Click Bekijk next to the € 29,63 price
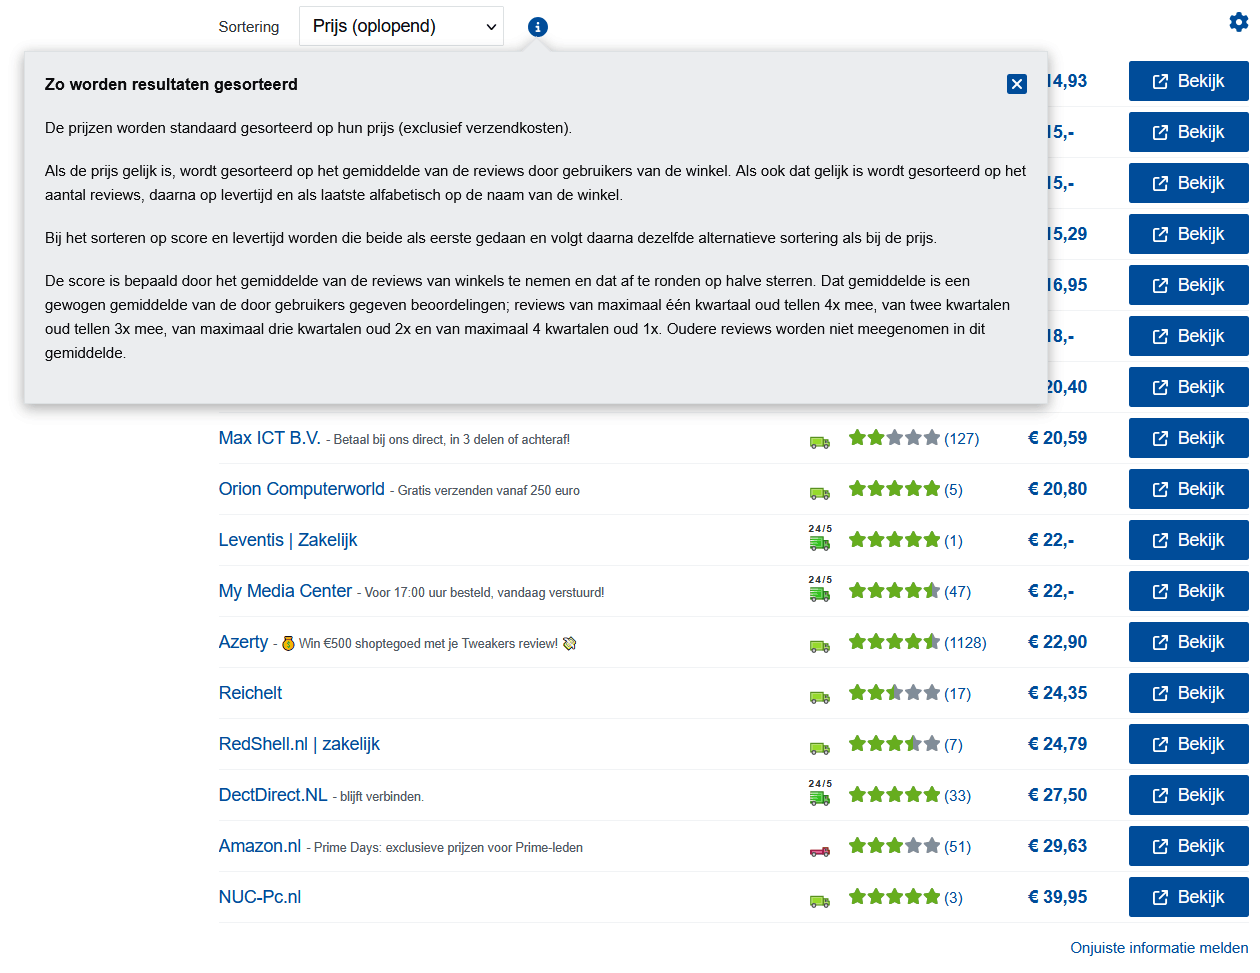1260x973 pixels. click(1188, 845)
